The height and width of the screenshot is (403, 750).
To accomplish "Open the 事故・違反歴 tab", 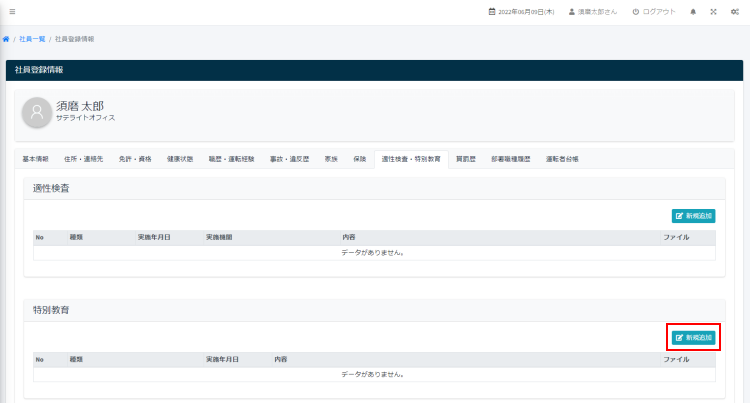I will click(x=290, y=159).
